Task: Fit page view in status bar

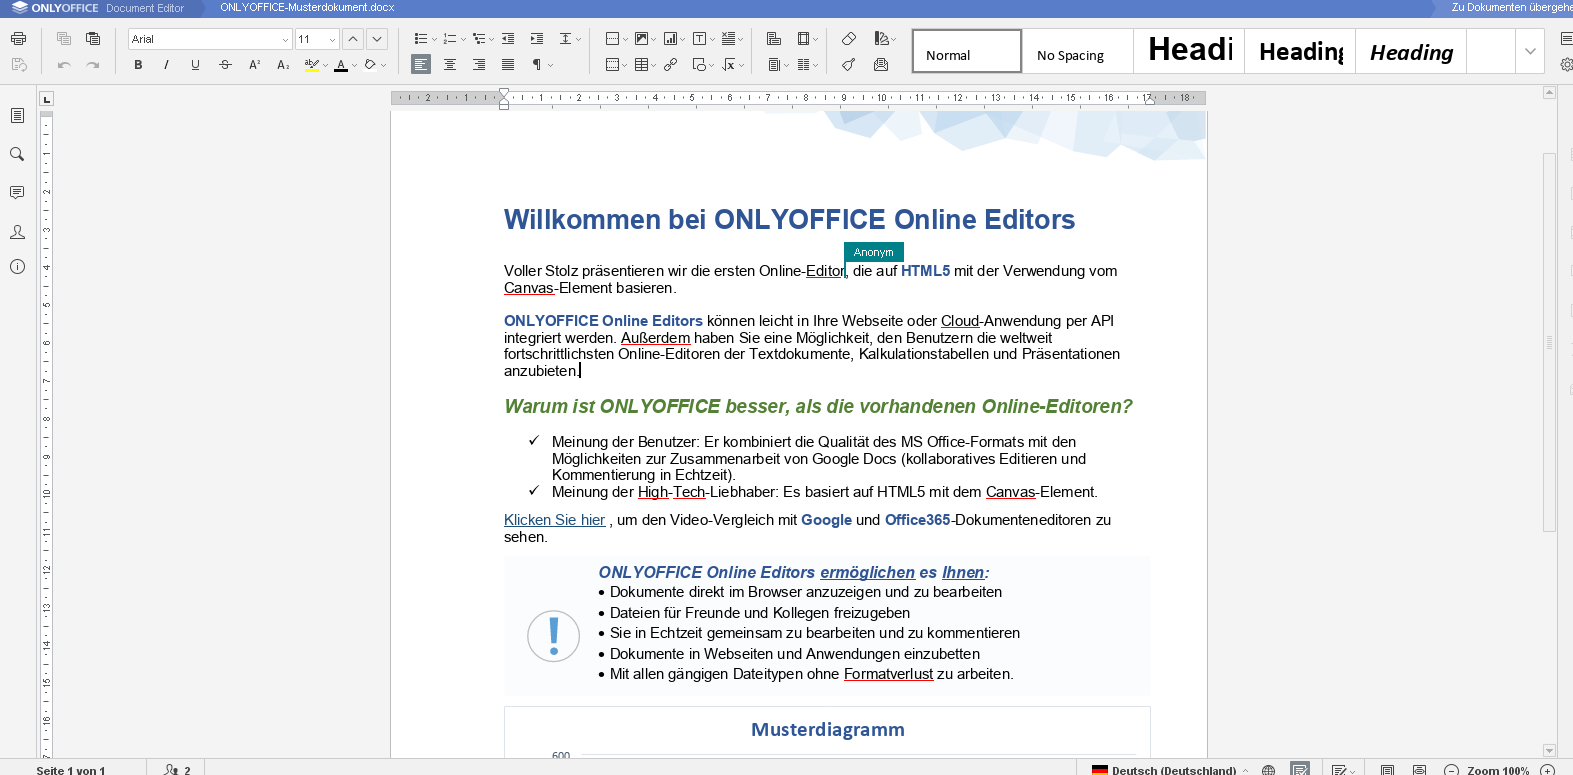Action: pyautogui.click(x=1387, y=768)
